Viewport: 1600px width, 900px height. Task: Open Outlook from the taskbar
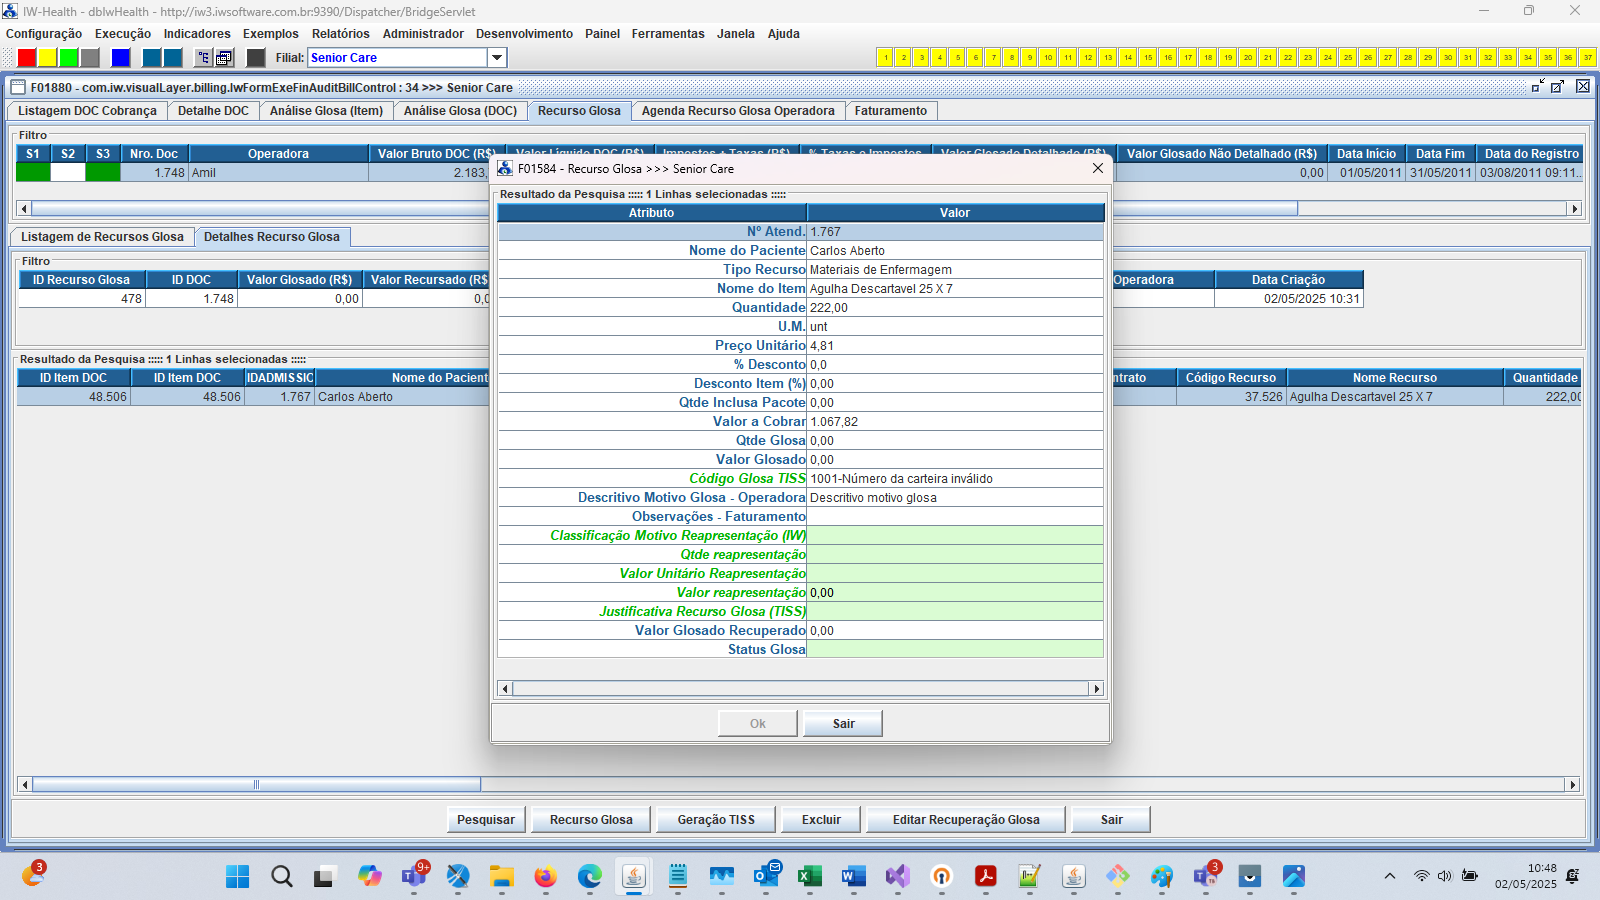click(x=766, y=877)
